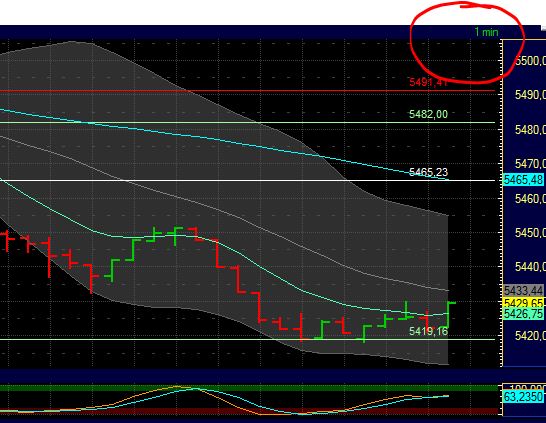Screen dimensions: 546x423
Task: Click the yellow 5429,65 price tag
Action: click(x=523, y=302)
